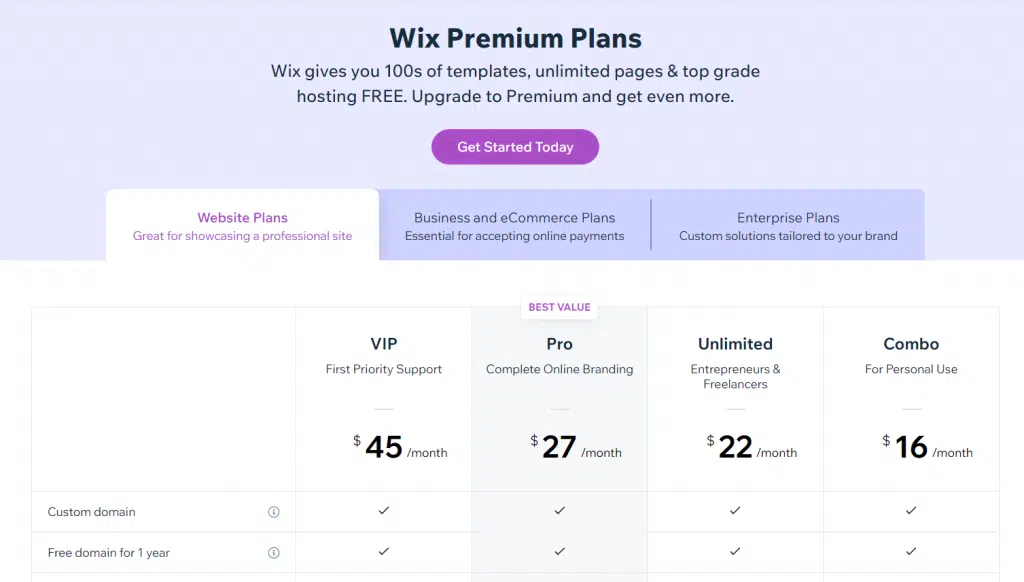Select the VIP plan heading
This screenshot has height=582, width=1024.
tap(384, 344)
